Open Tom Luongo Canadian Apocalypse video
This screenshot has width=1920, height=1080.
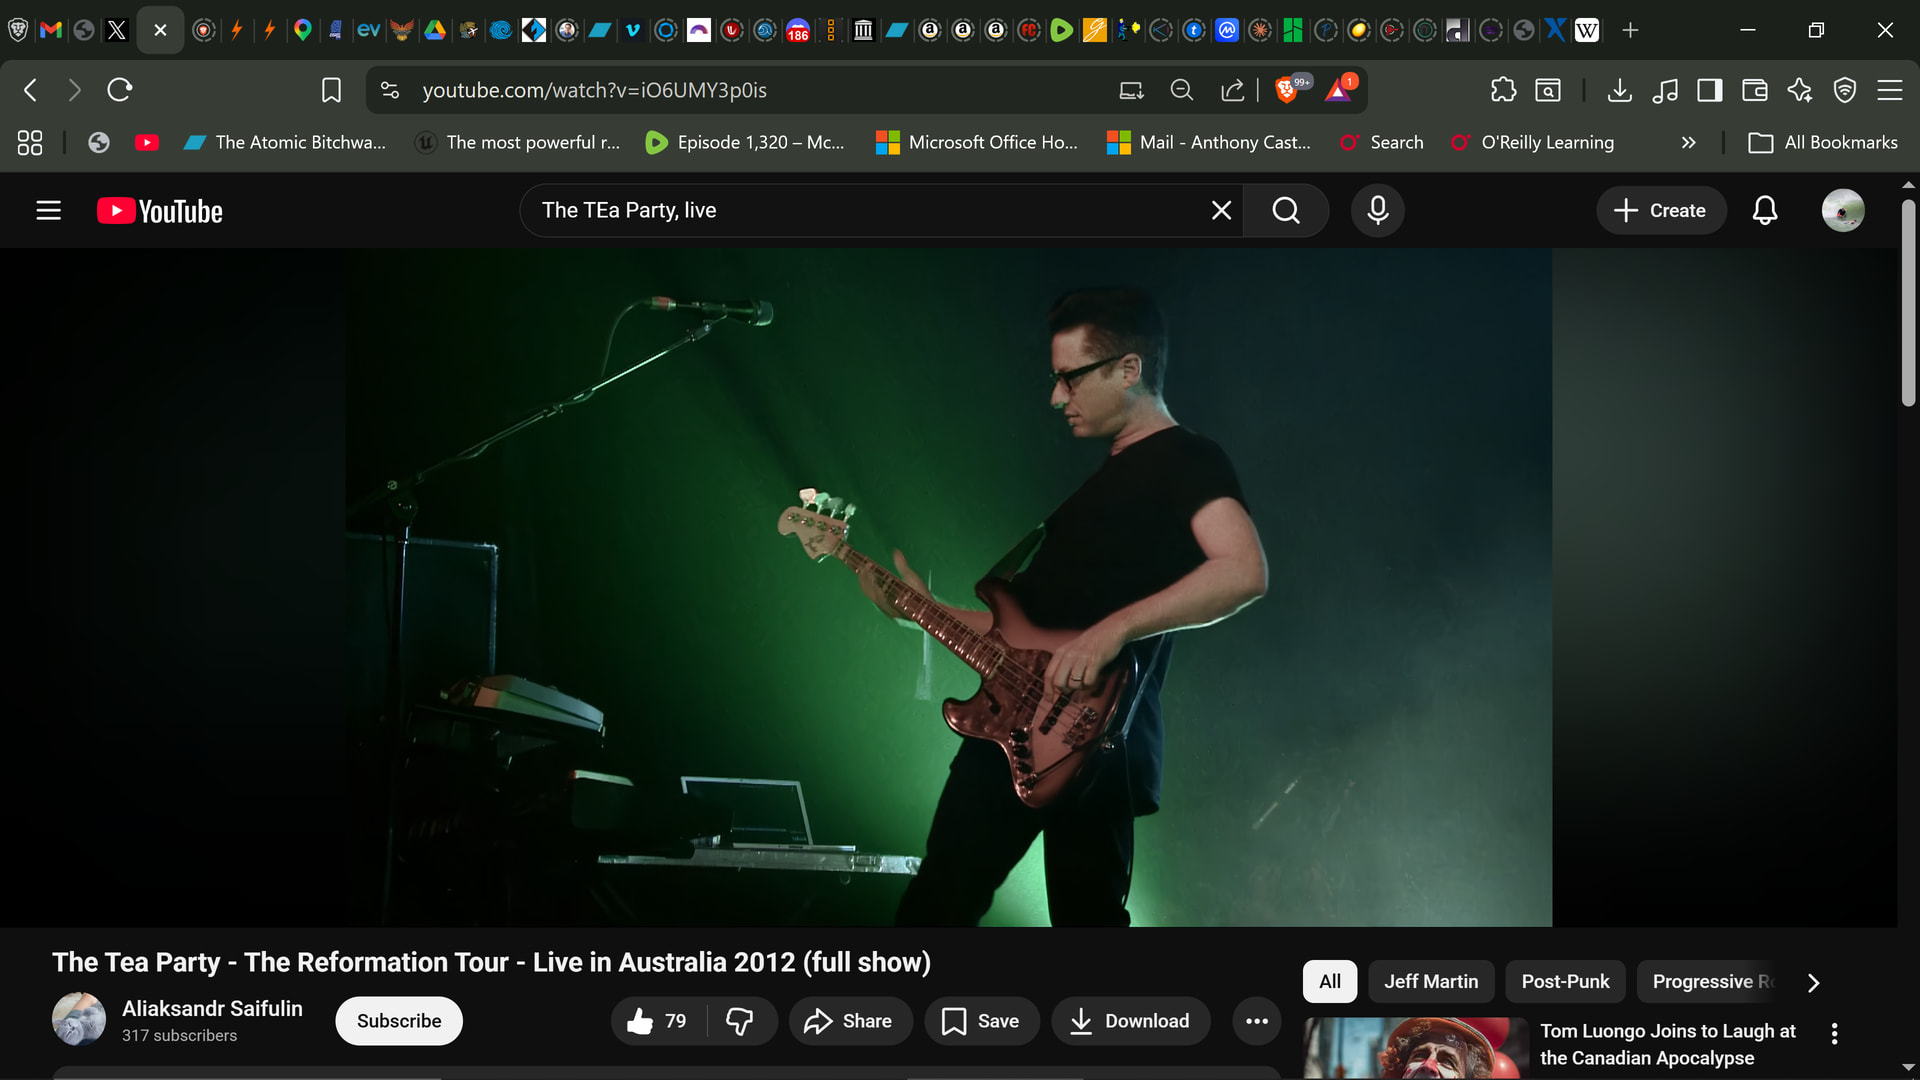[x=1667, y=1044]
